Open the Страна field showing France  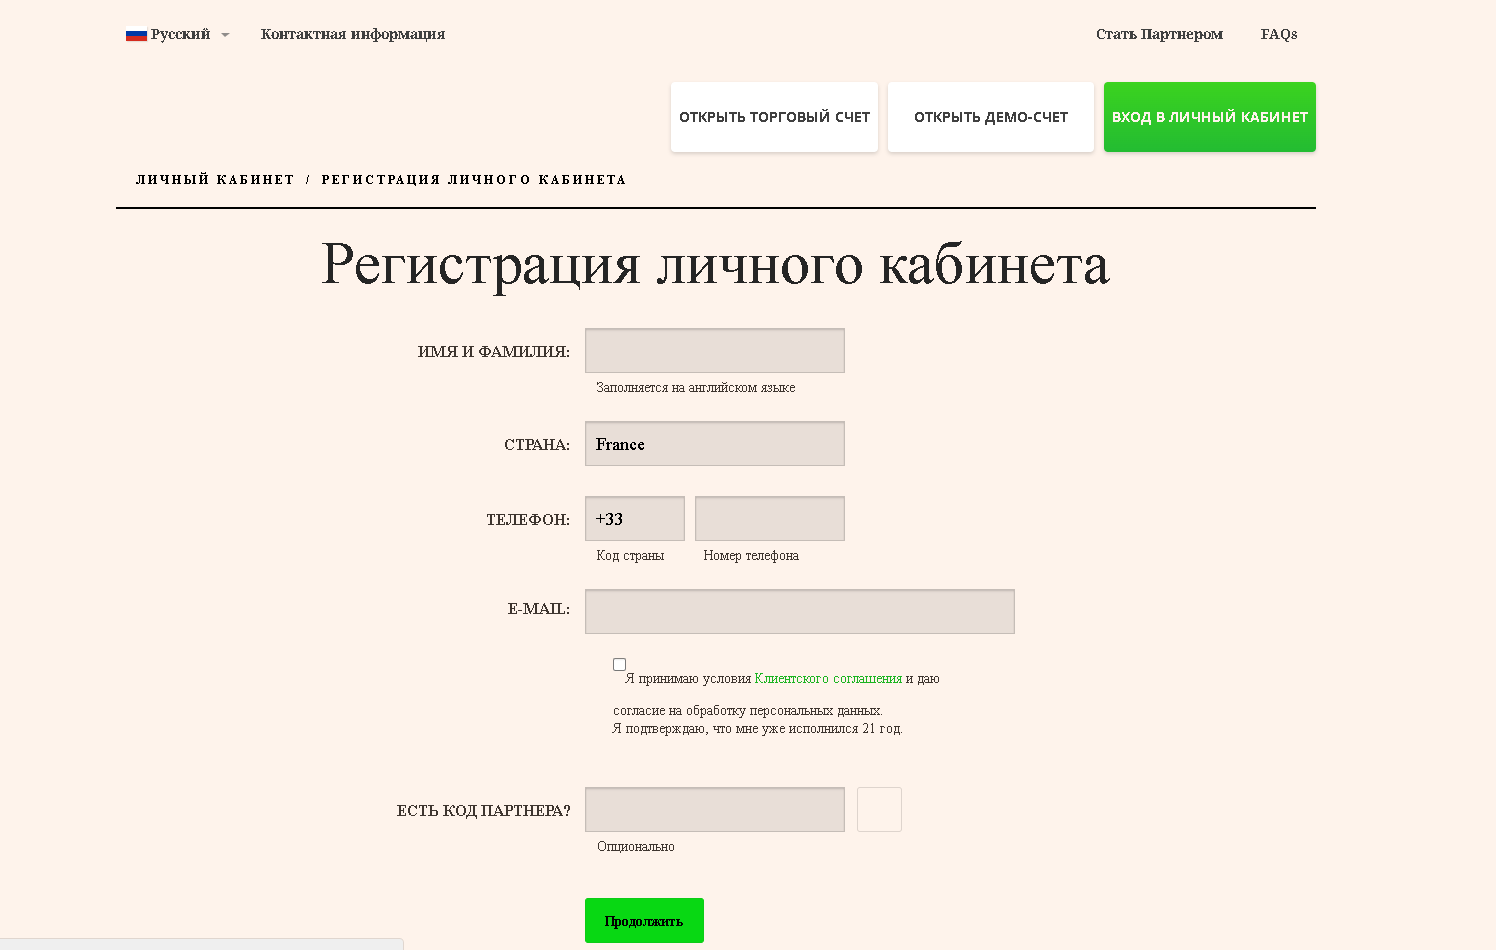point(715,443)
